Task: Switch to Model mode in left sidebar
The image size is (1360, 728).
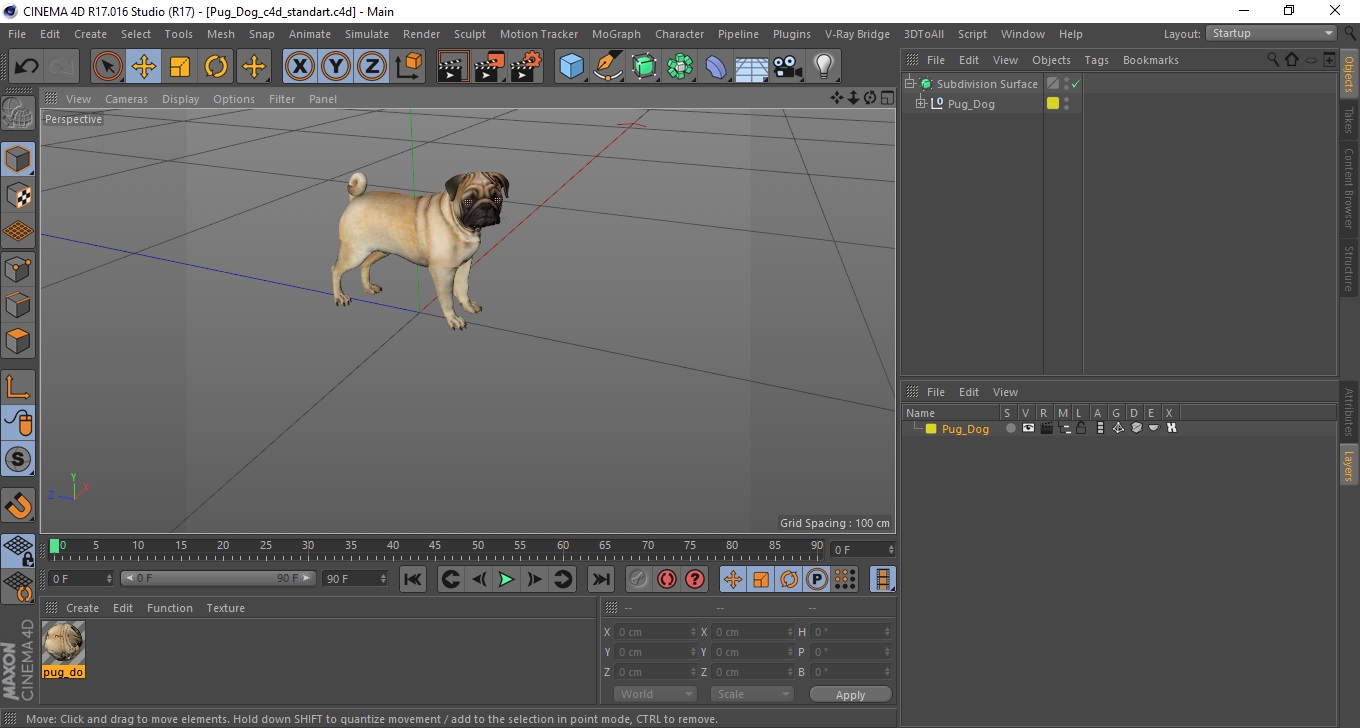Action: 18,159
